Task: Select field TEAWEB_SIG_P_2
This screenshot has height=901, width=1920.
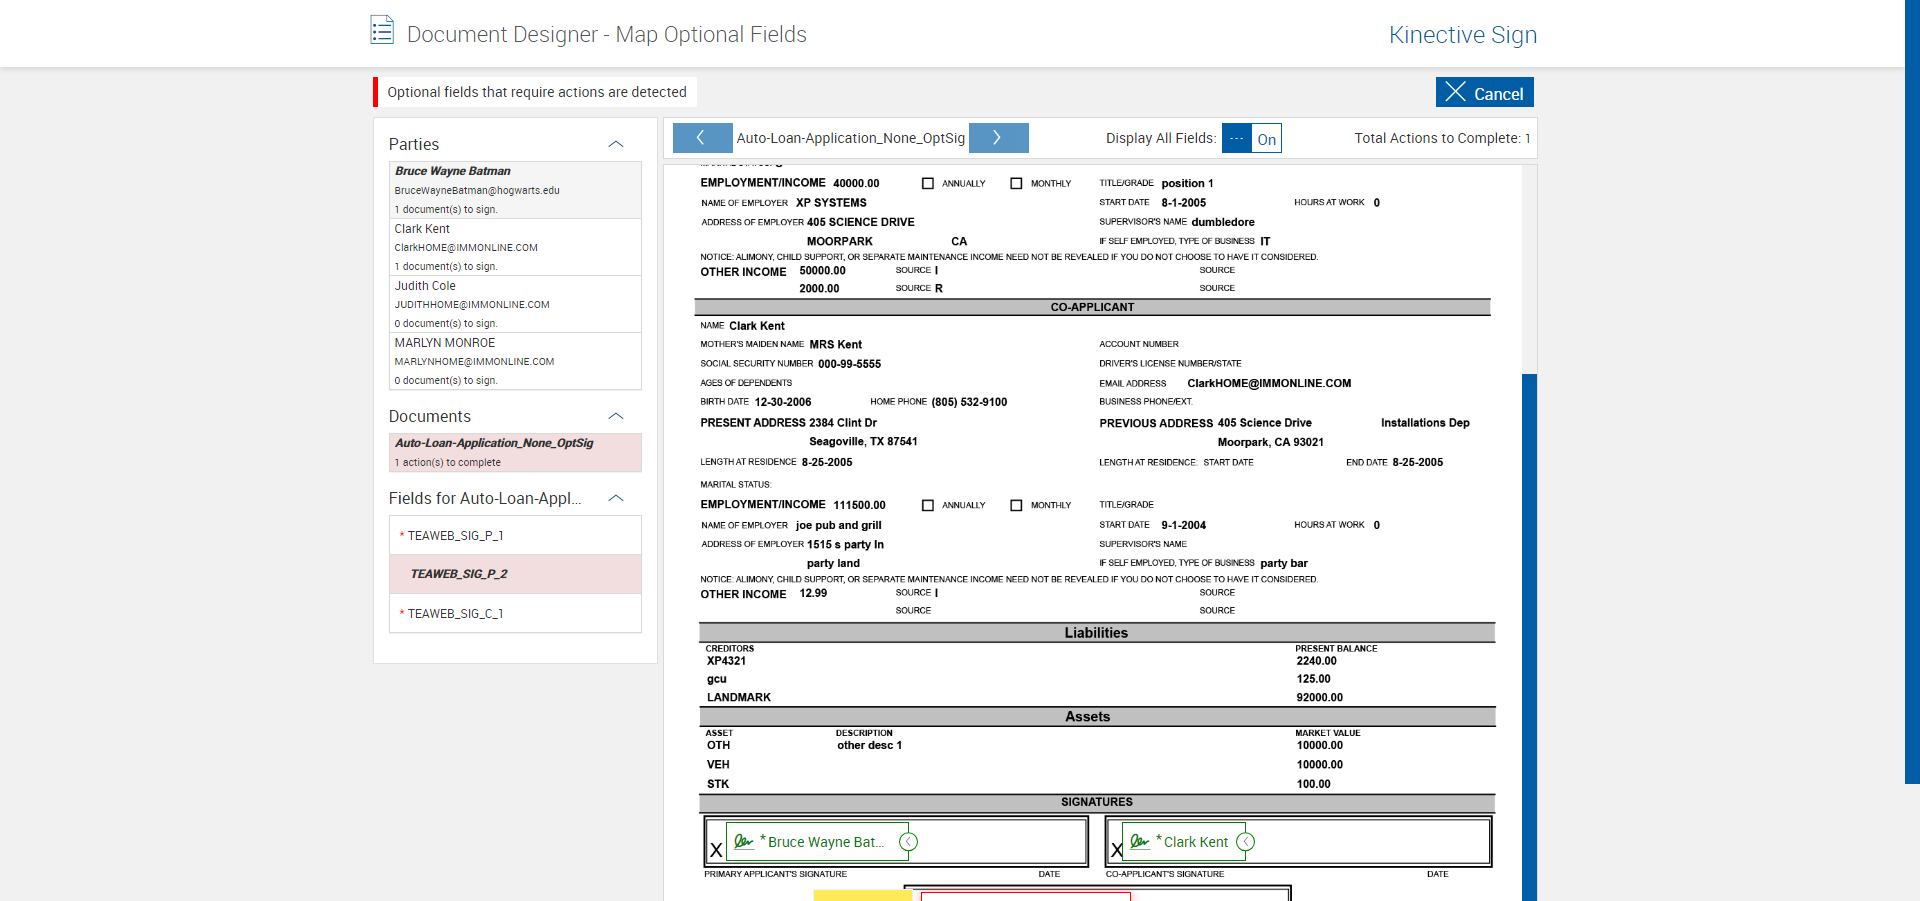Action: 515,574
